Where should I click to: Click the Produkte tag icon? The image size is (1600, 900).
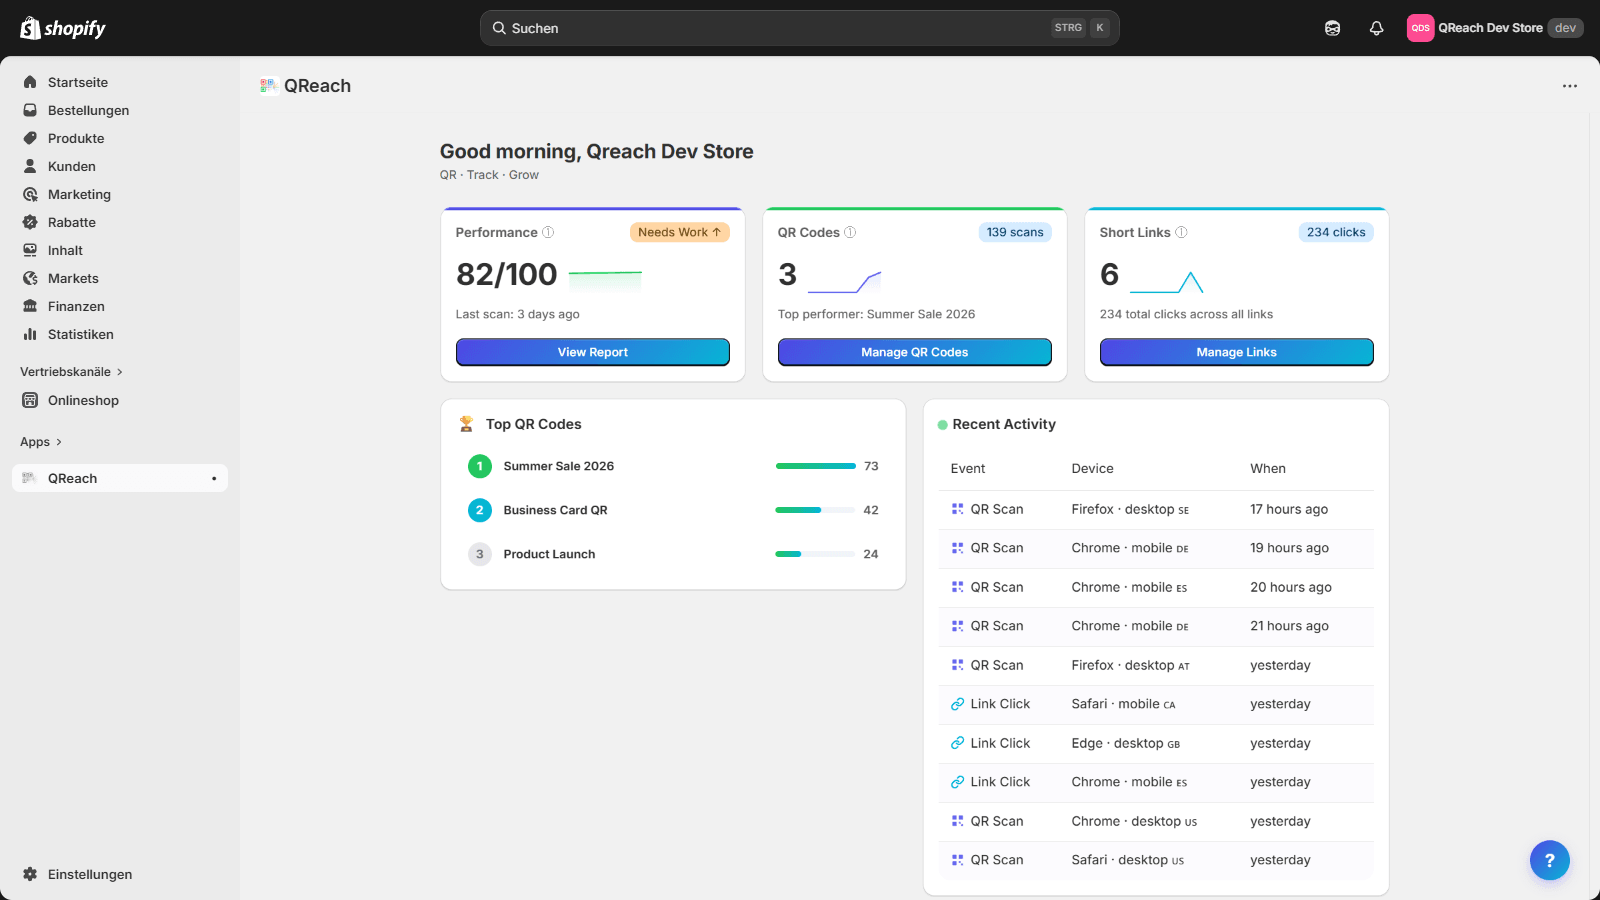pyautogui.click(x=31, y=138)
